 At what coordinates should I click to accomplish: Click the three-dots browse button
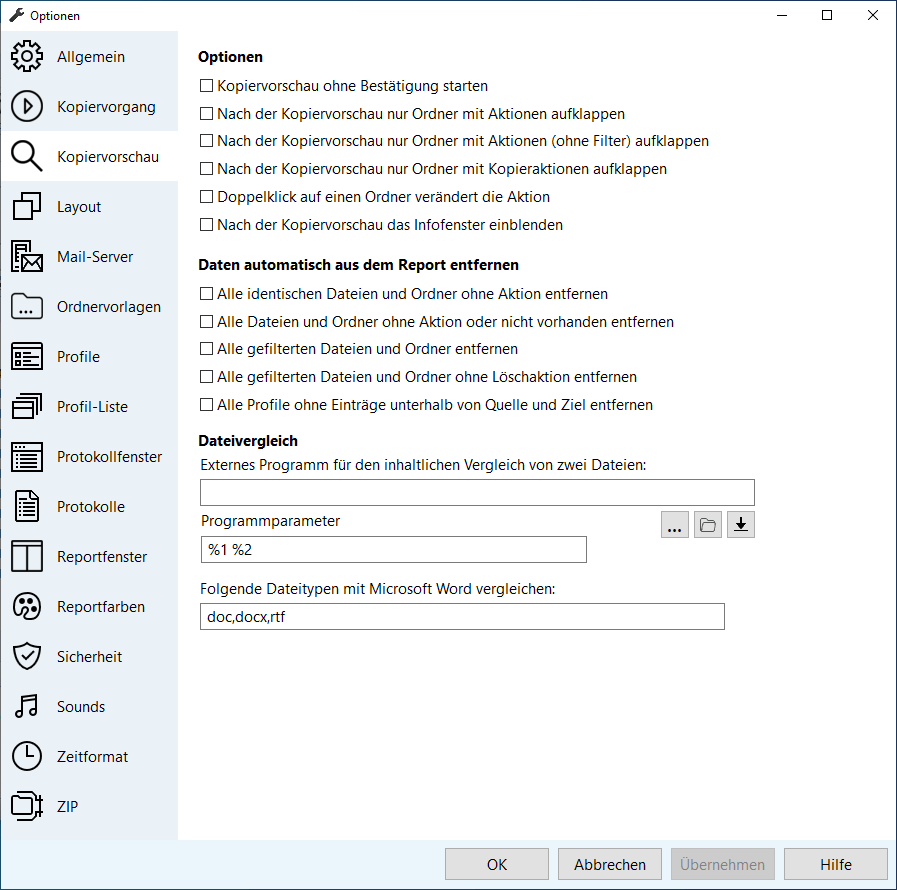point(675,525)
